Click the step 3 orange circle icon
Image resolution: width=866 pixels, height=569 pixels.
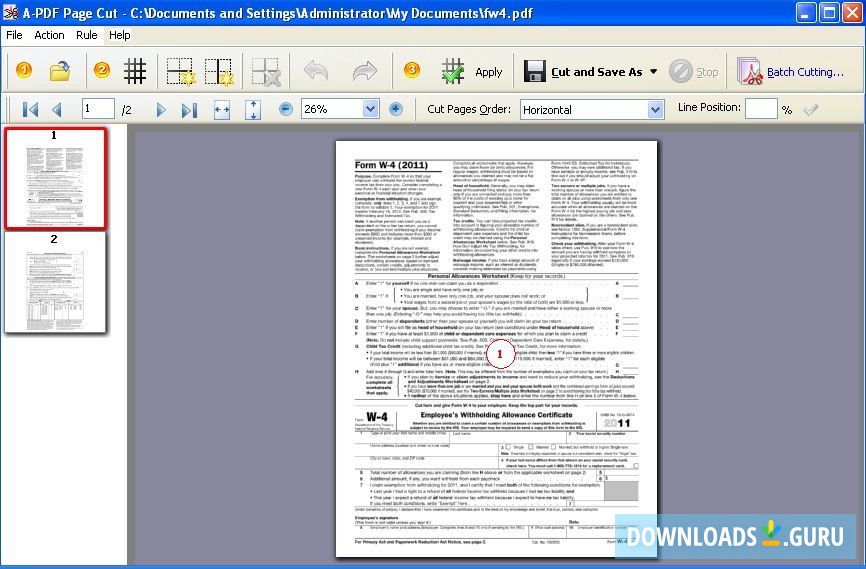pyautogui.click(x=411, y=70)
